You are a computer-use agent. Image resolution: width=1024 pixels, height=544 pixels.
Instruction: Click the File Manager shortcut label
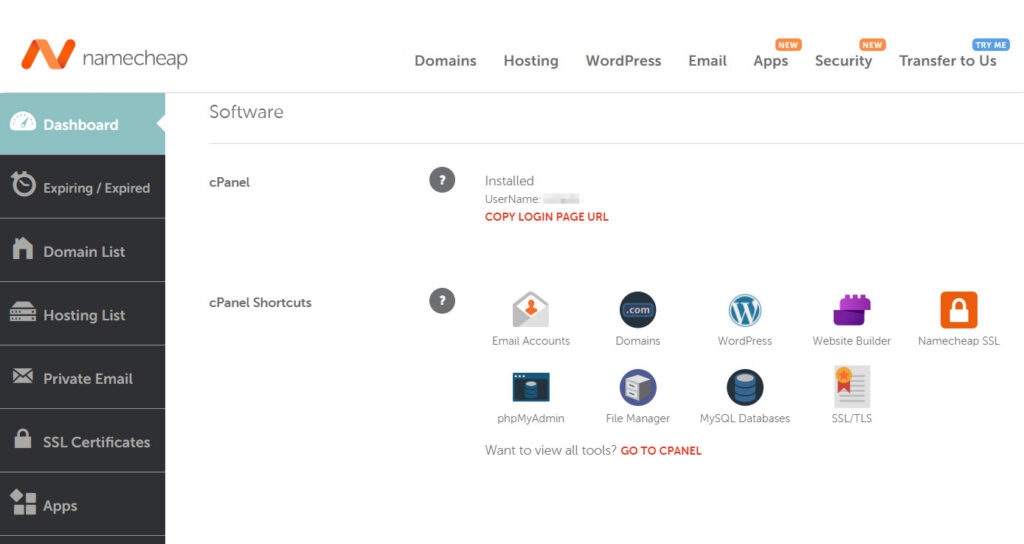pyautogui.click(x=637, y=418)
